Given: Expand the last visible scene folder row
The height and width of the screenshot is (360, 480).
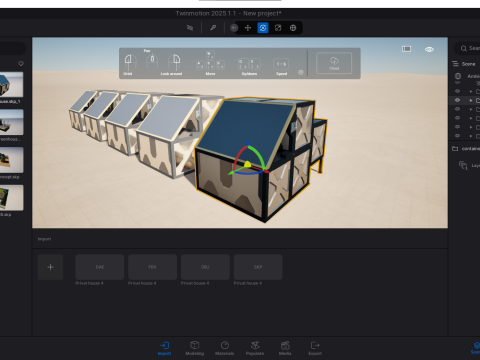Looking at the screenshot, I should [x=471, y=136].
